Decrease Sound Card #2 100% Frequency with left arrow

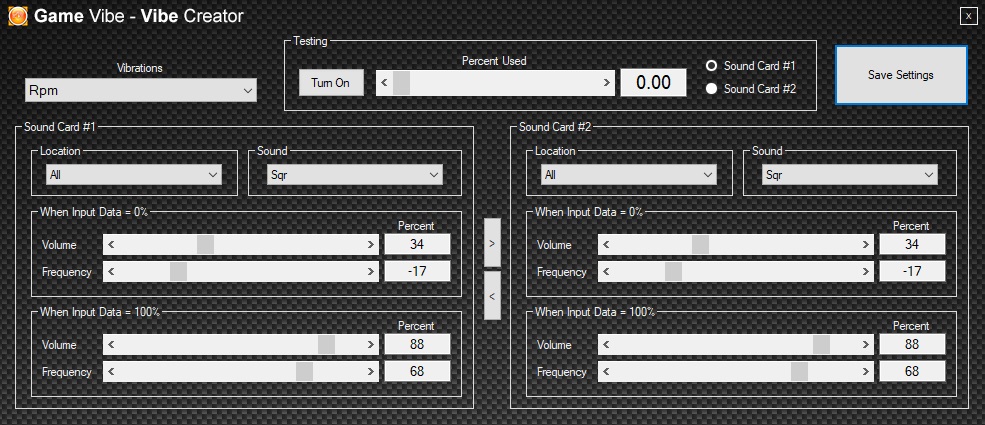[x=606, y=371]
